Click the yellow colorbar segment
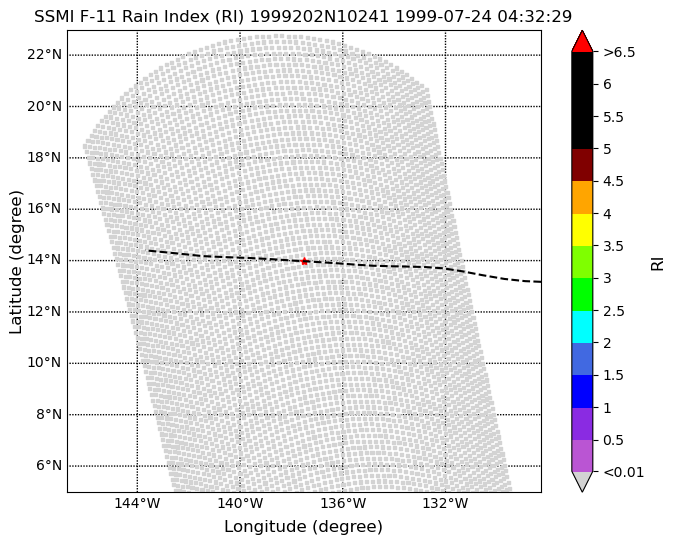The width and height of the screenshot is (675, 545). pos(582,229)
